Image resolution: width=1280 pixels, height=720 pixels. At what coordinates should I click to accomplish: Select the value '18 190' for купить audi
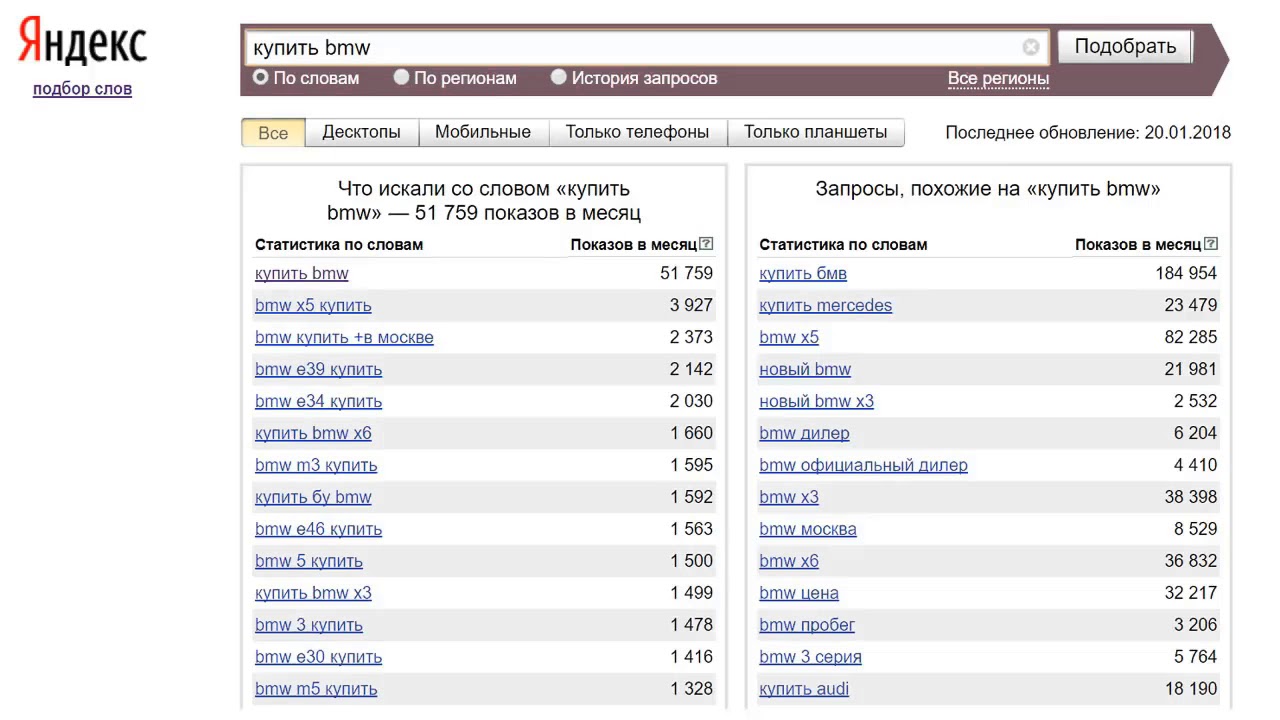coord(1191,689)
